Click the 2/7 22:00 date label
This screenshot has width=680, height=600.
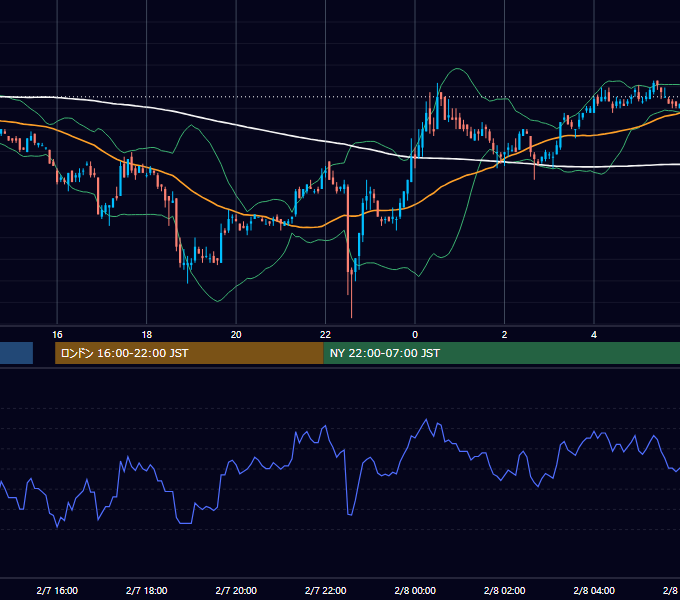tap(325, 590)
